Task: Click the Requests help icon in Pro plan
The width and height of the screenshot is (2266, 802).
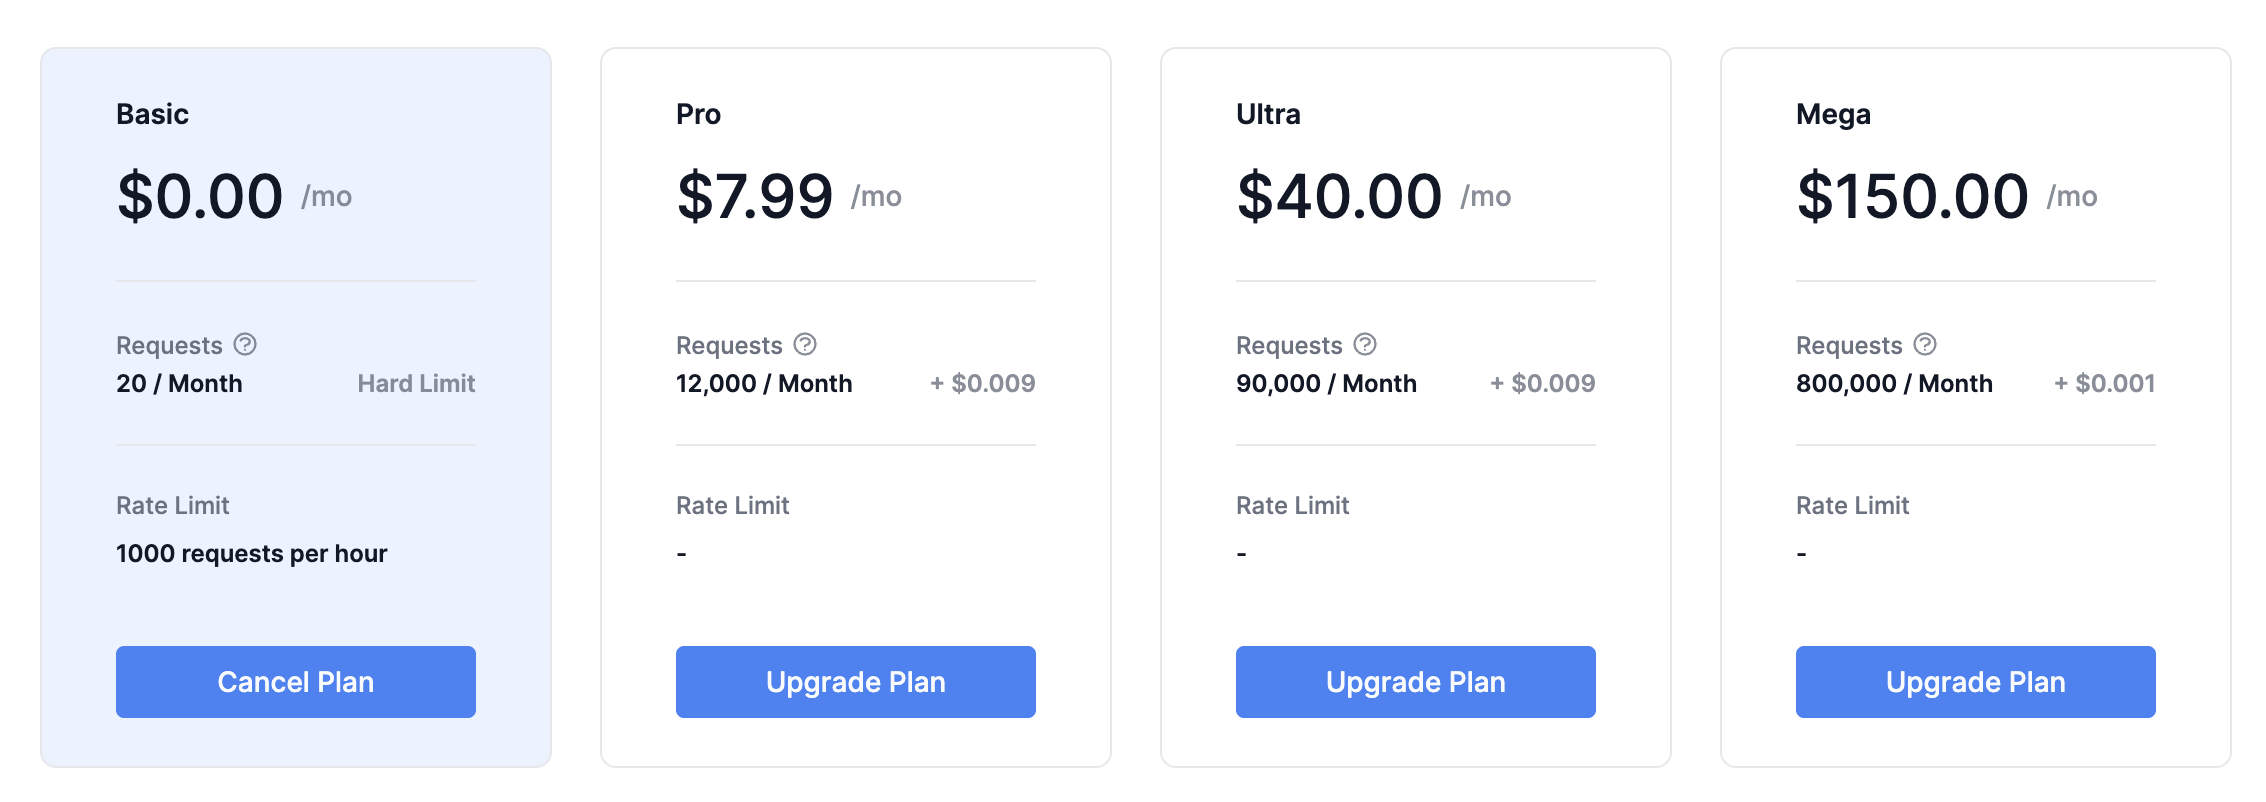Action: click(x=805, y=345)
